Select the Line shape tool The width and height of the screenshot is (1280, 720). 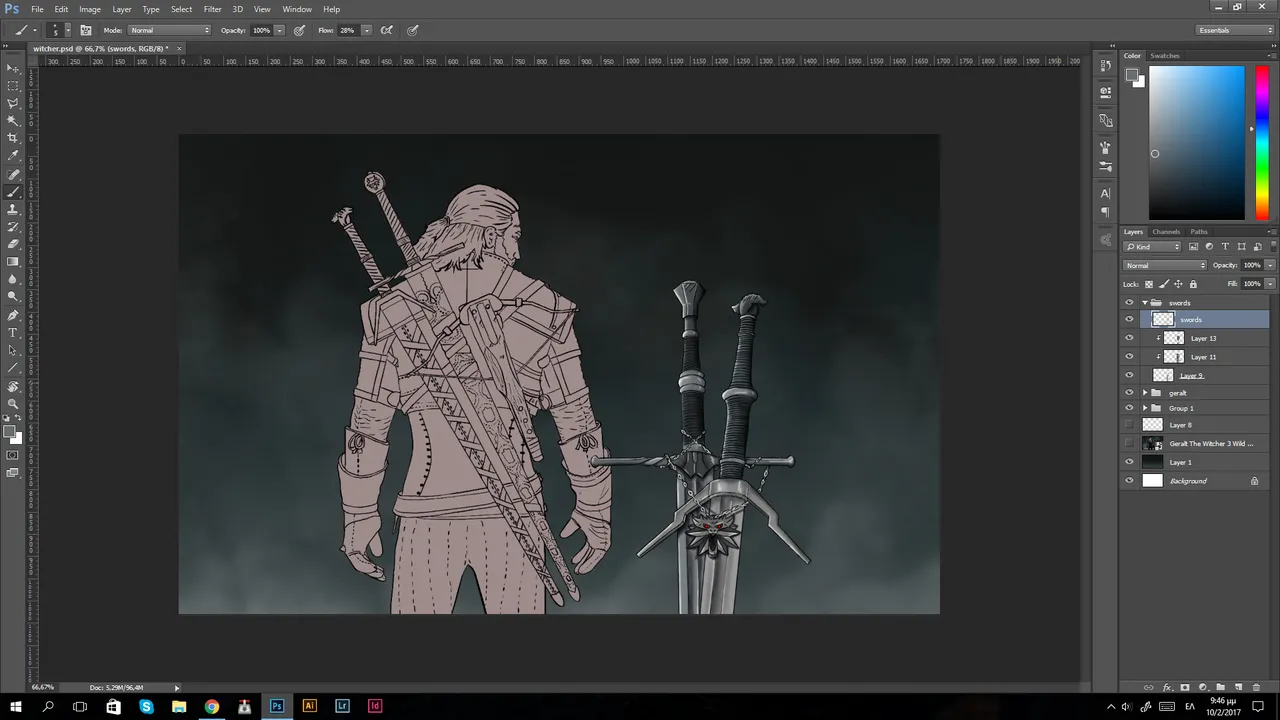point(13,367)
